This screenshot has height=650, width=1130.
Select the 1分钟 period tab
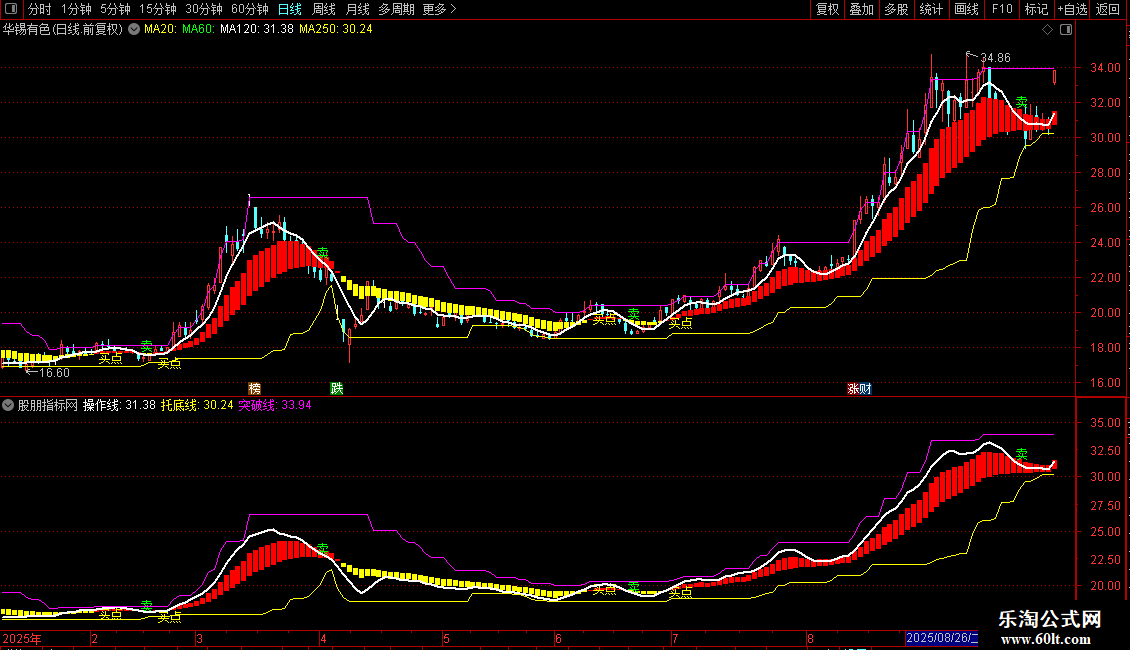tap(76, 9)
